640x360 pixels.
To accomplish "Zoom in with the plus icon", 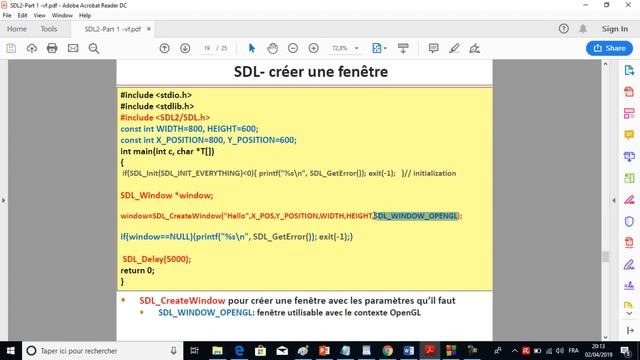I will point(313,48).
